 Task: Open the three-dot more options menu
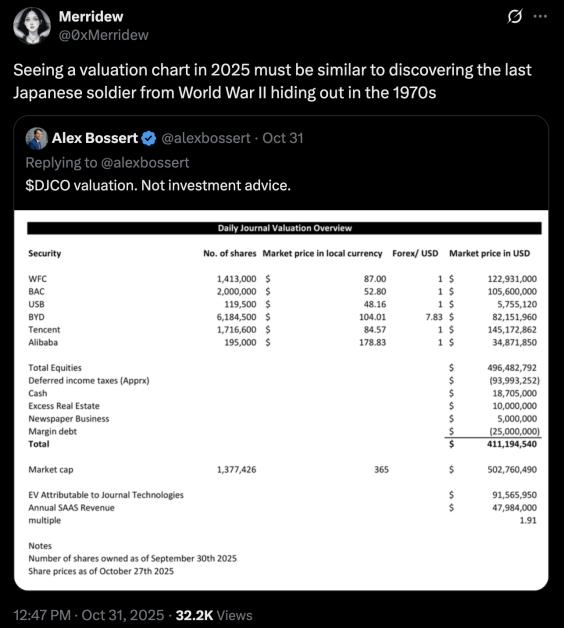(x=540, y=16)
